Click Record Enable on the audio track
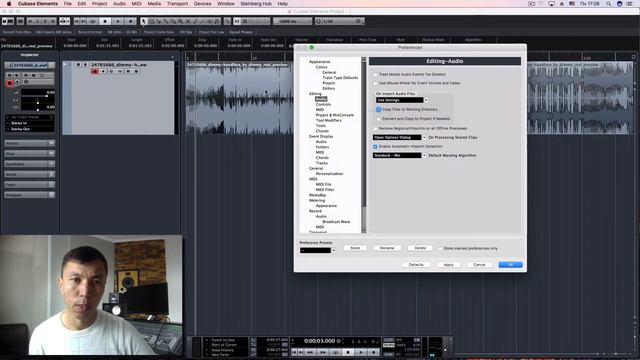Viewport: 640px width, 360px height. tap(95, 71)
